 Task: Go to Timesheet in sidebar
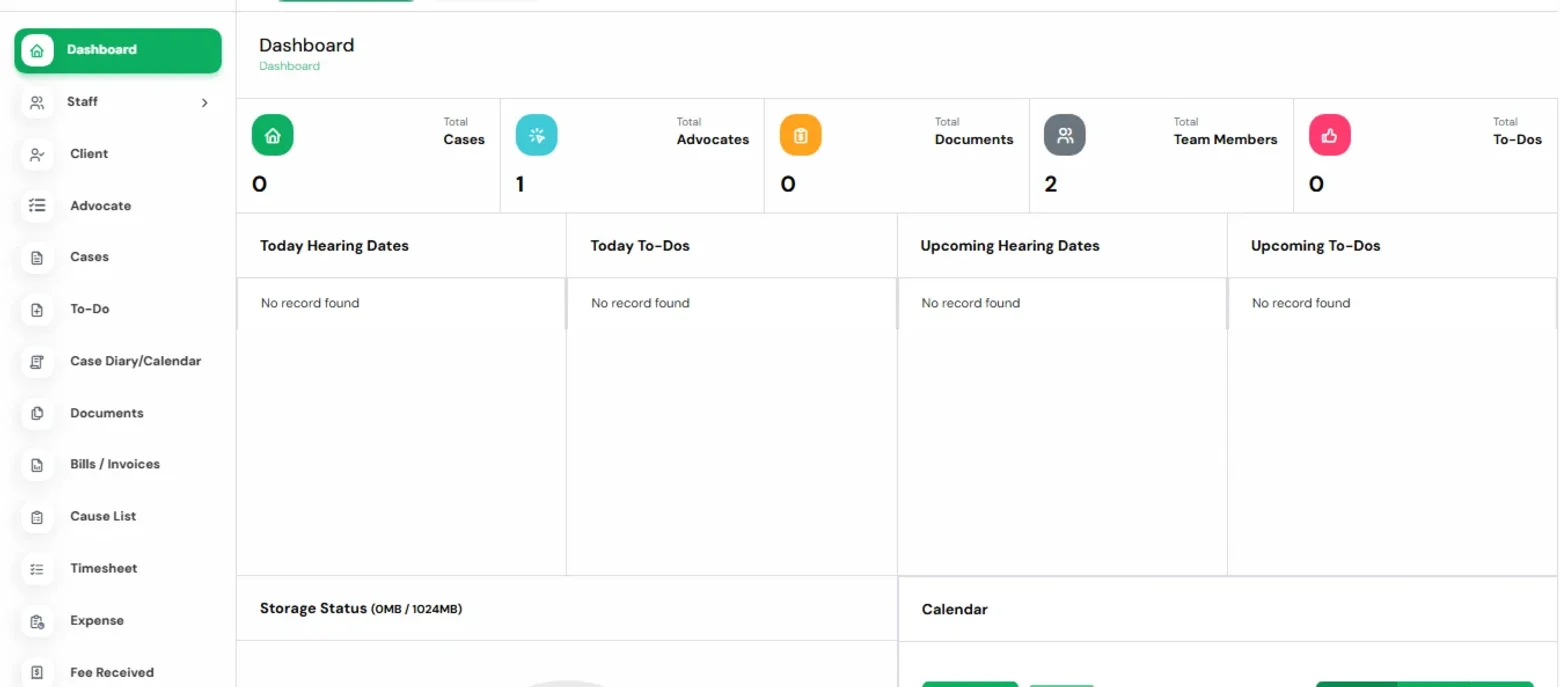pyautogui.click(x=118, y=569)
